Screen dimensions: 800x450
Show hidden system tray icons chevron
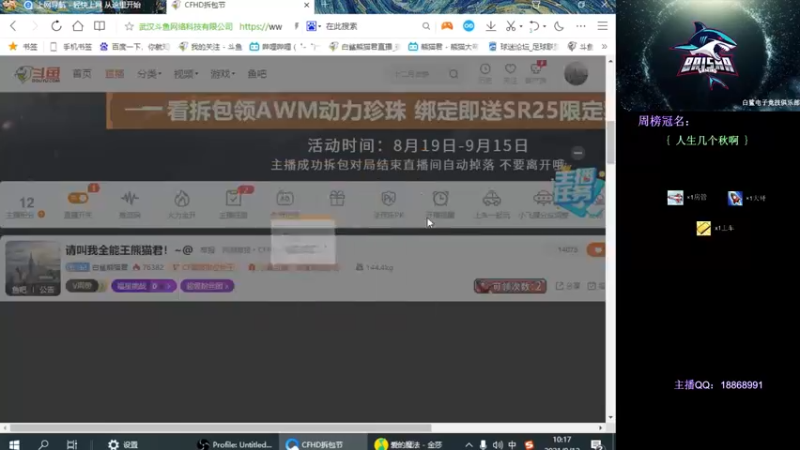468,444
